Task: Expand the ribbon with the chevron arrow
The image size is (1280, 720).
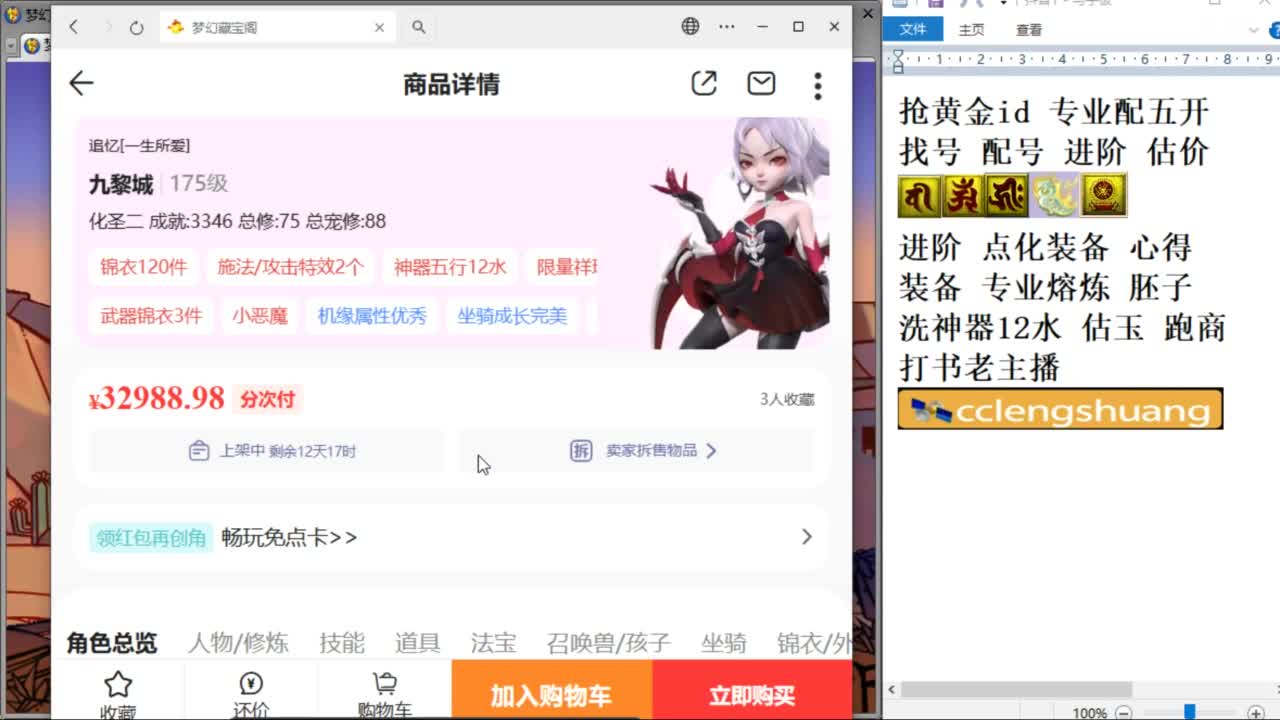Action: pyautogui.click(x=1254, y=30)
